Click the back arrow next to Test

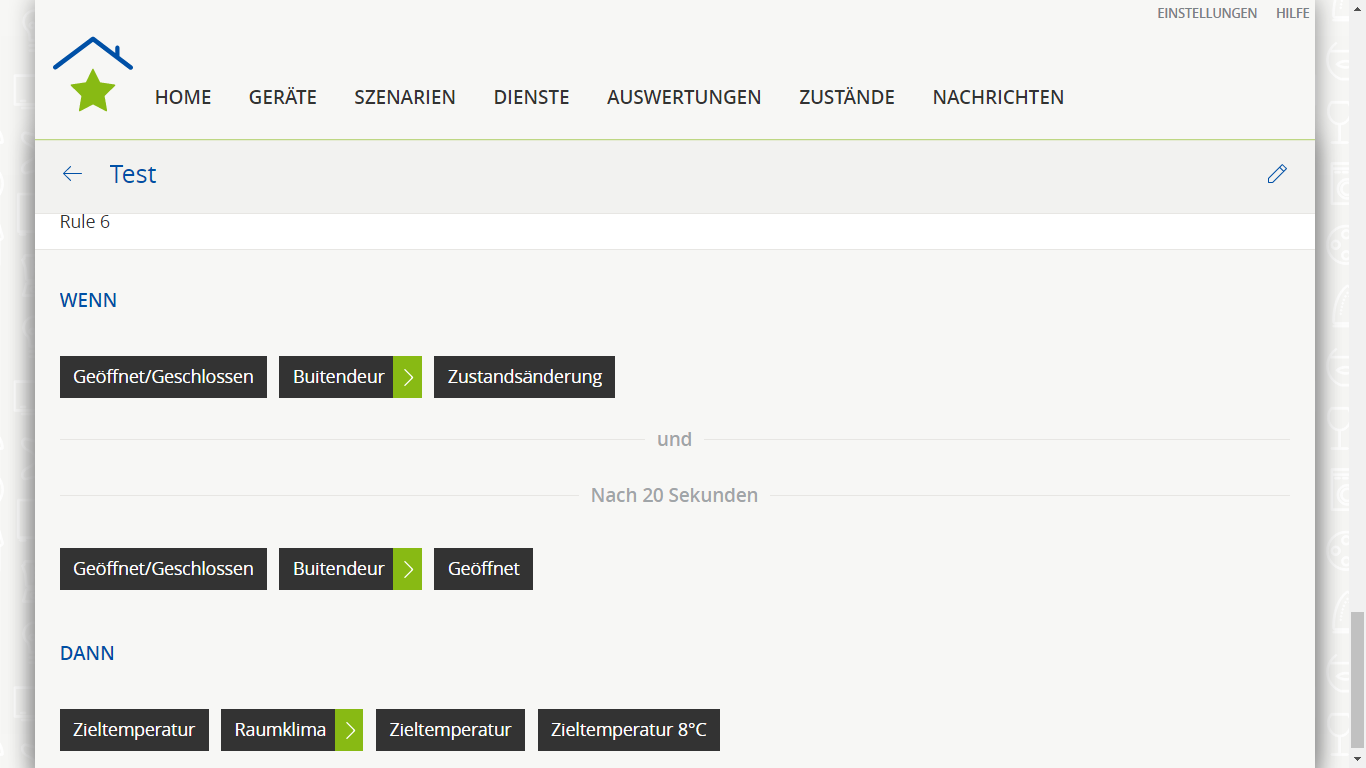72,174
